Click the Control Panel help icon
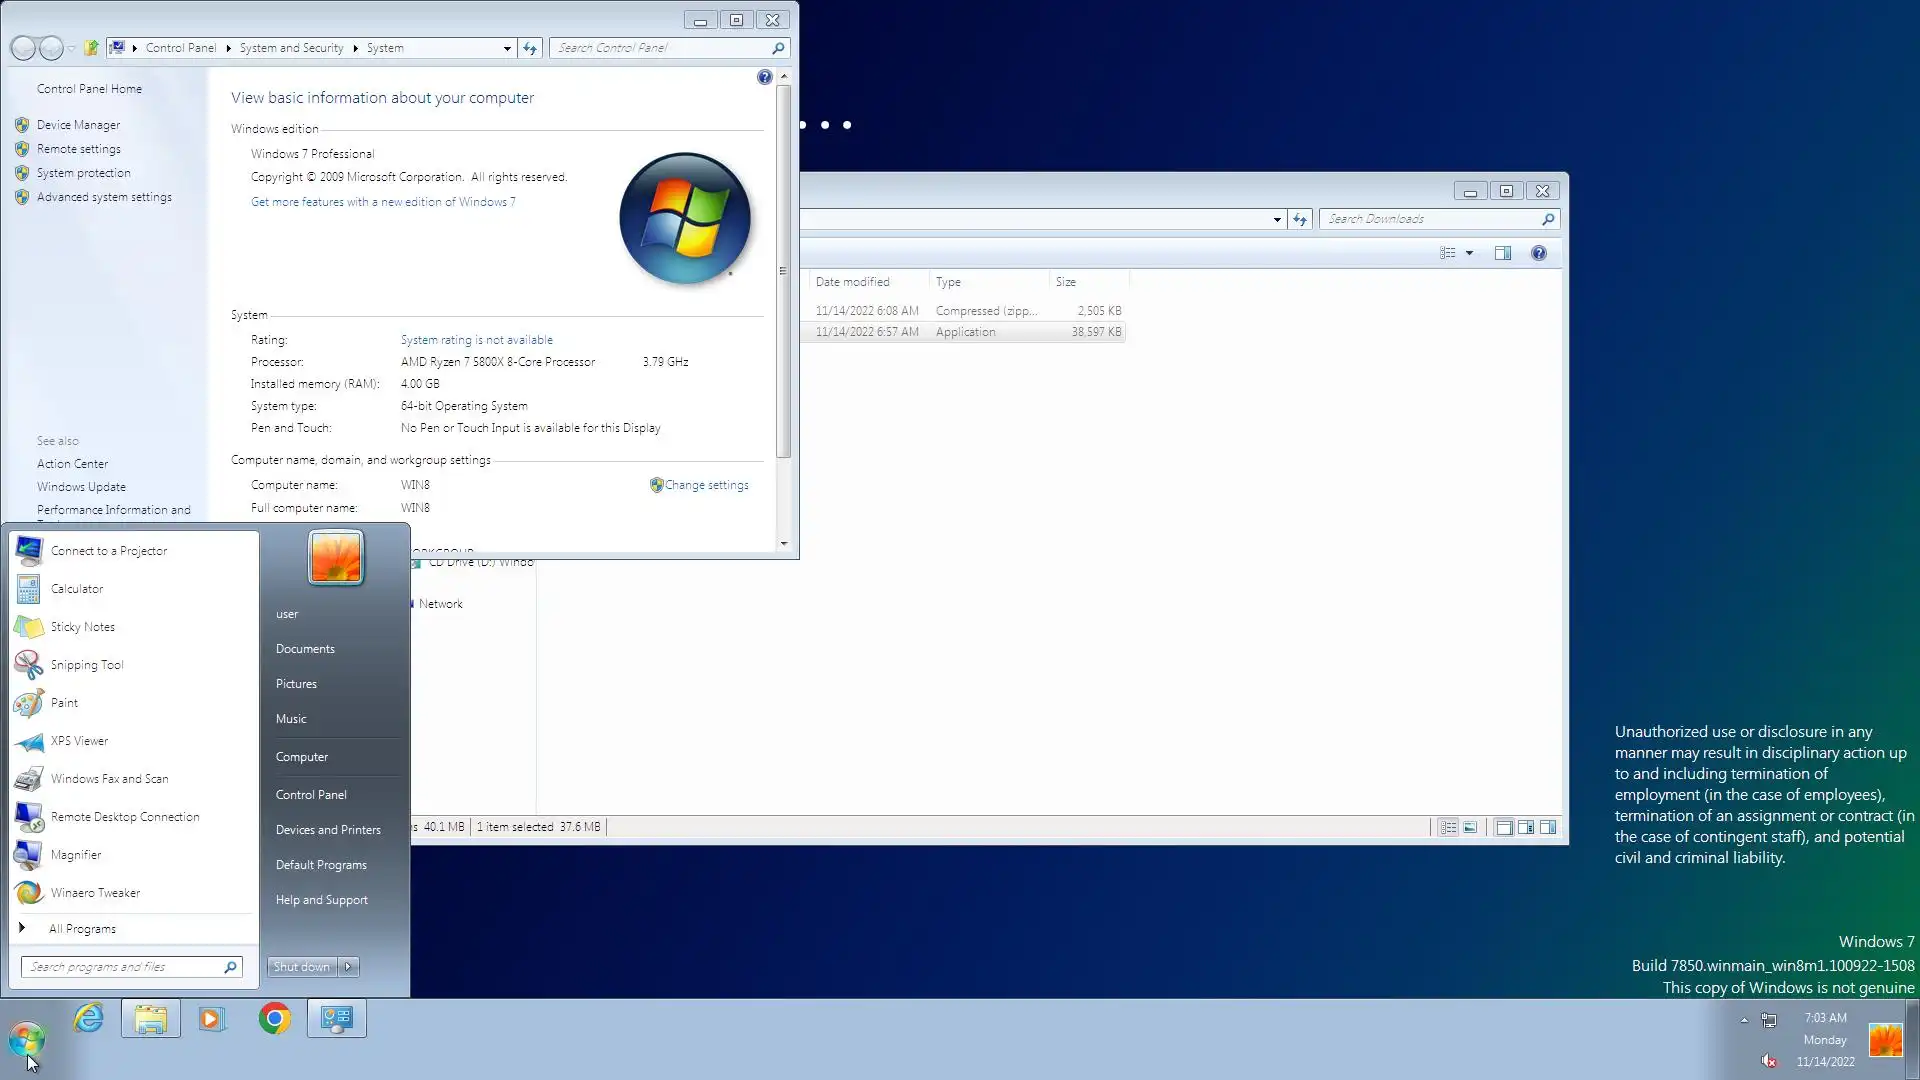Image resolution: width=1920 pixels, height=1080 pixels. [x=764, y=77]
